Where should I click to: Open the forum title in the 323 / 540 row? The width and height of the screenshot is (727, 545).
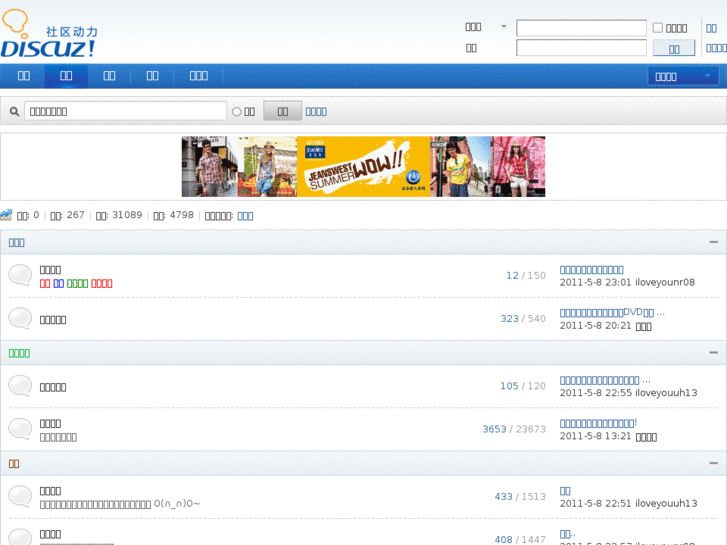53,320
